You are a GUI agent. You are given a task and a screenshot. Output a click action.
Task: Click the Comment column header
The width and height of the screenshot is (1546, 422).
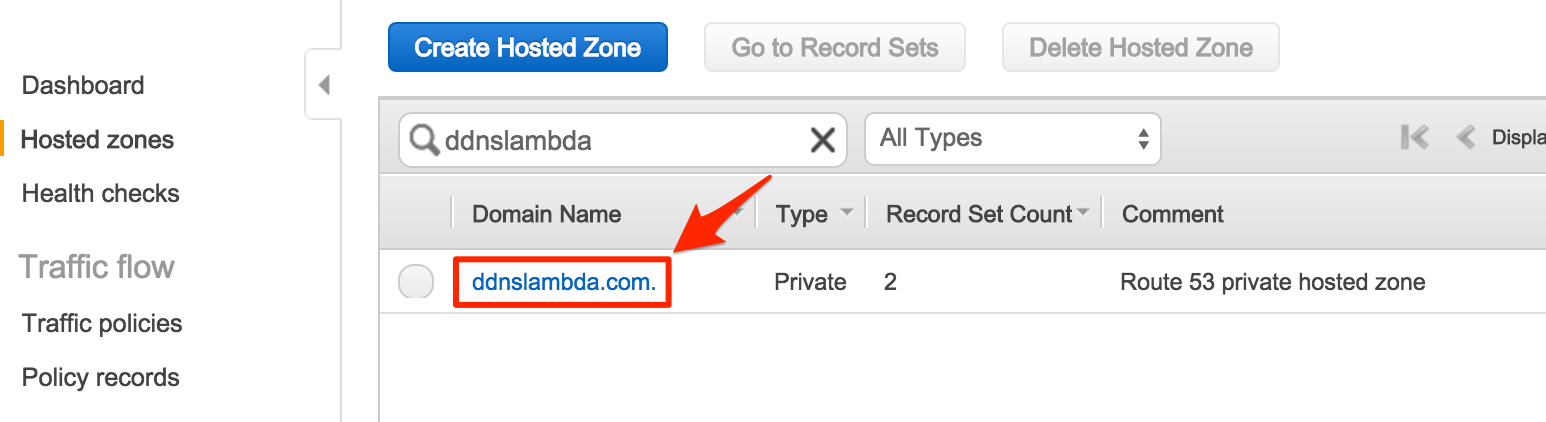coord(1173,214)
